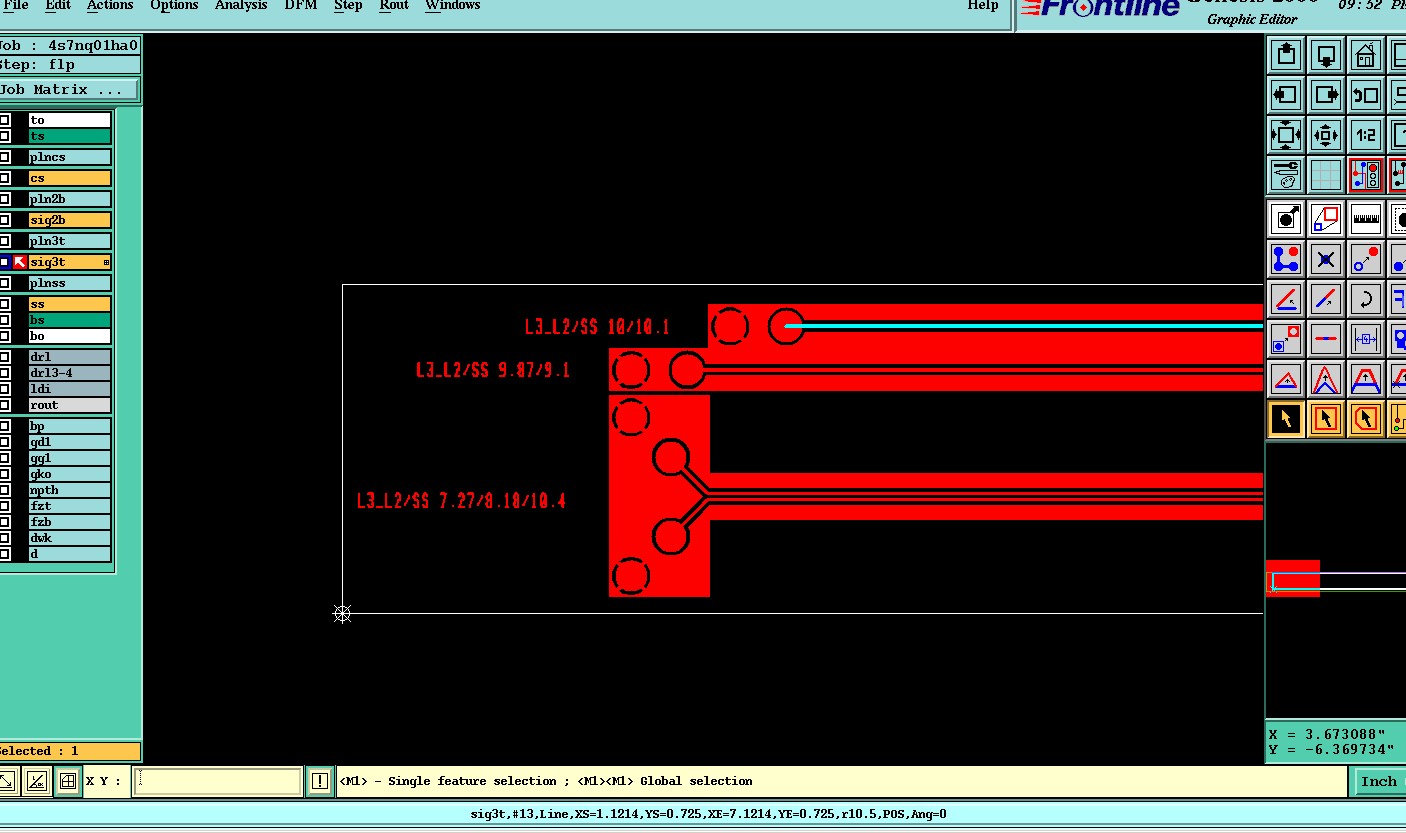Open the Rout menu
The height and width of the screenshot is (833, 1406).
(x=394, y=5)
